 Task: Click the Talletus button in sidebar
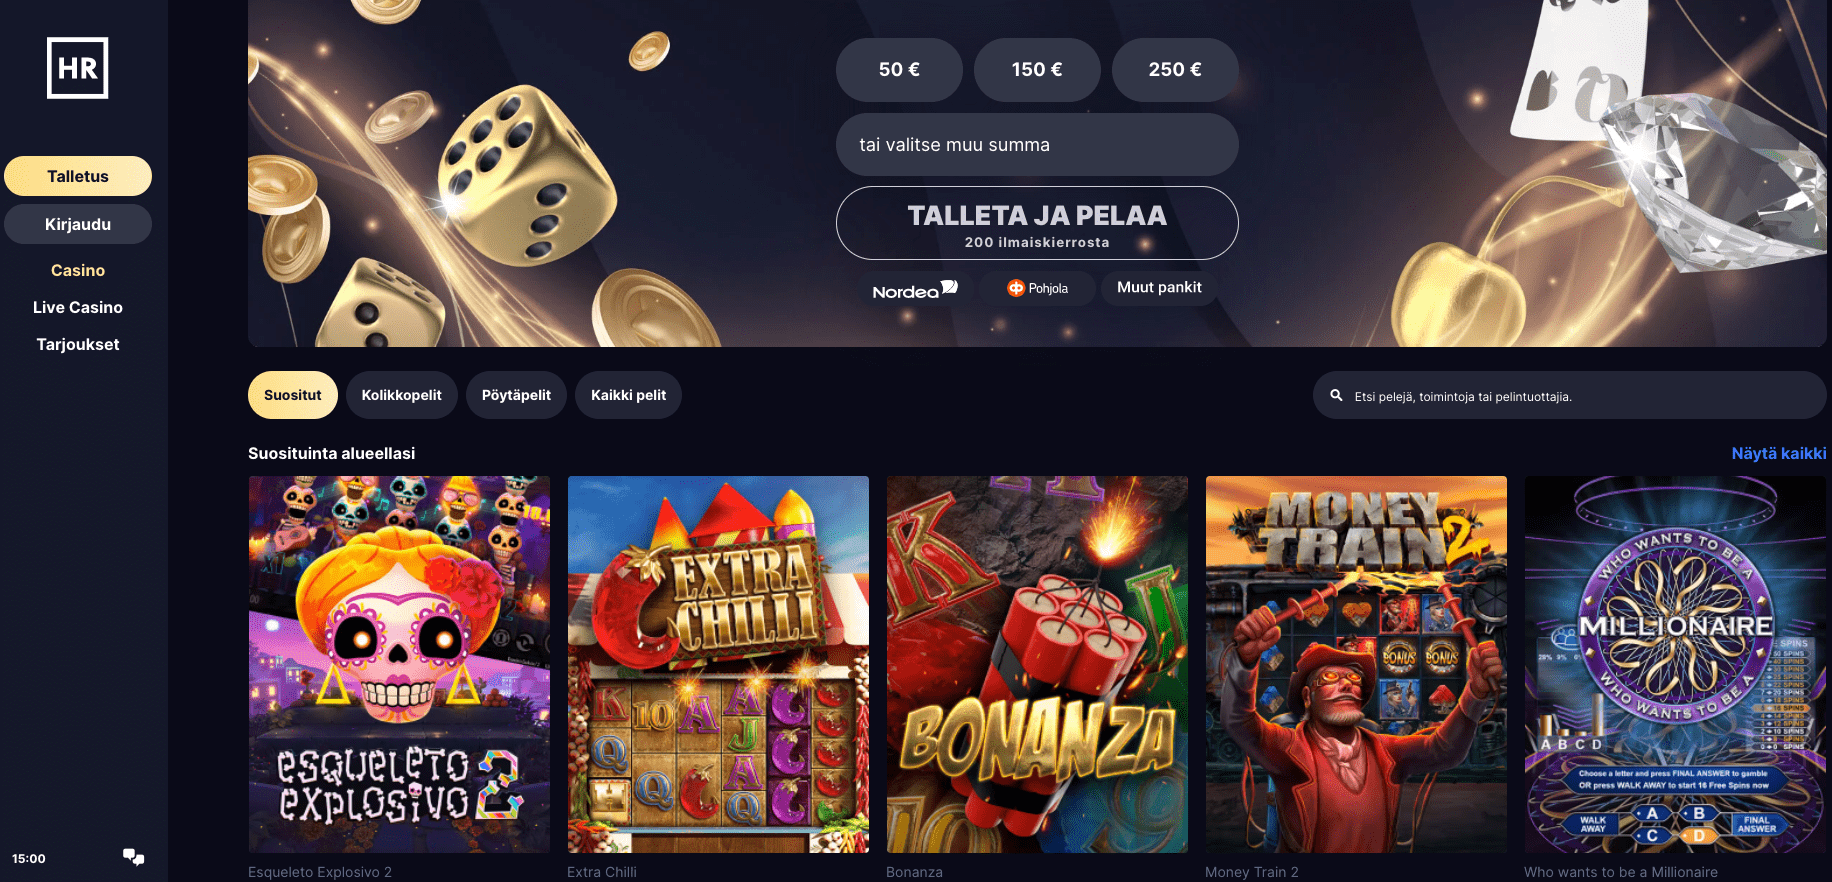[78, 176]
